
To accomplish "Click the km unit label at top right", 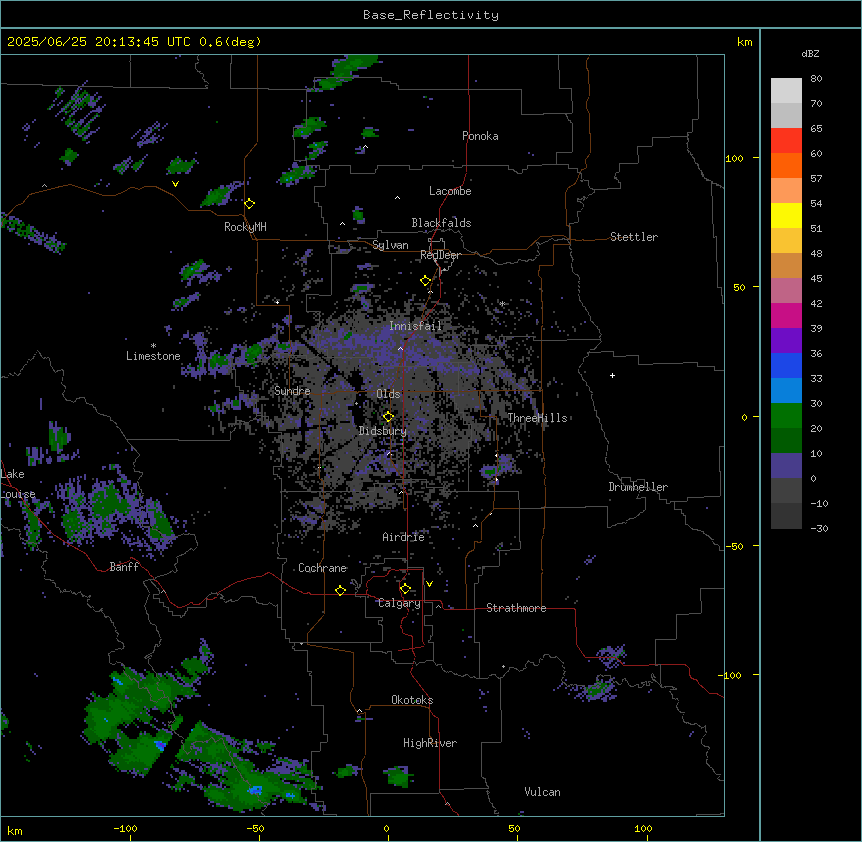I will point(745,42).
